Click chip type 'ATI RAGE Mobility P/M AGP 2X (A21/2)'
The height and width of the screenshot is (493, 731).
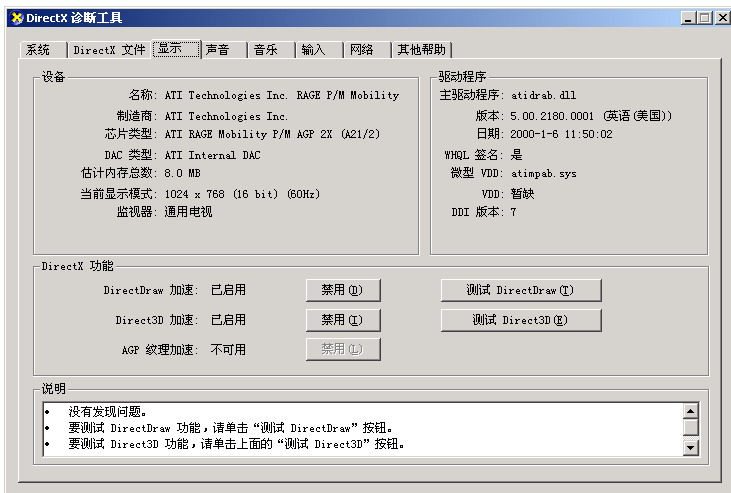pyautogui.click(x=272, y=134)
